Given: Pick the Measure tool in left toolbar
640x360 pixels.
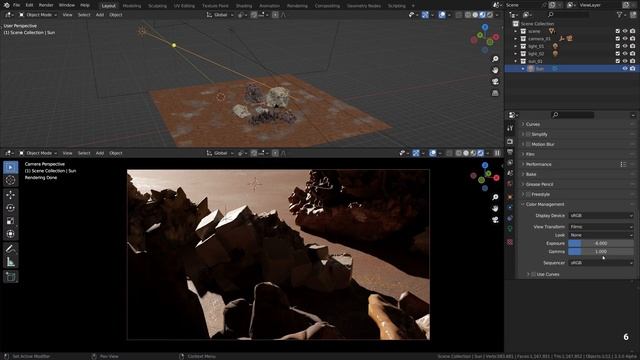Looking at the screenshot, I should click(11, 262).
